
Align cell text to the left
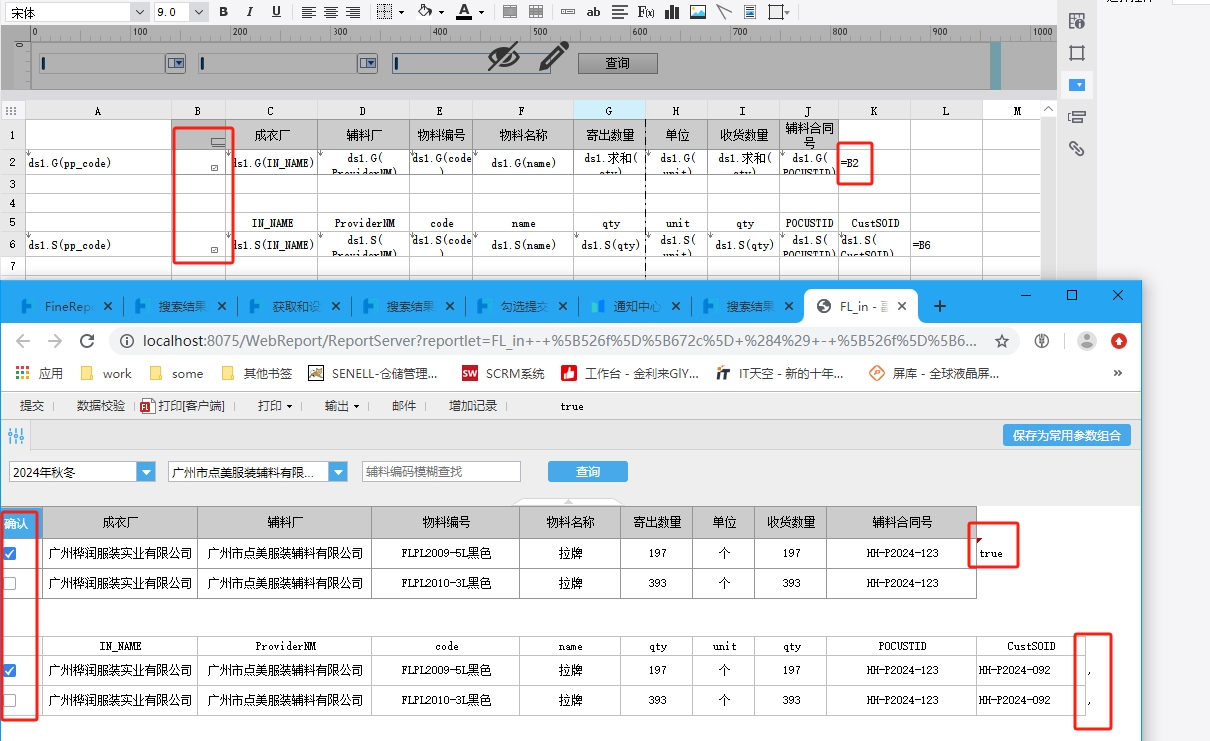tap(308, 12)
